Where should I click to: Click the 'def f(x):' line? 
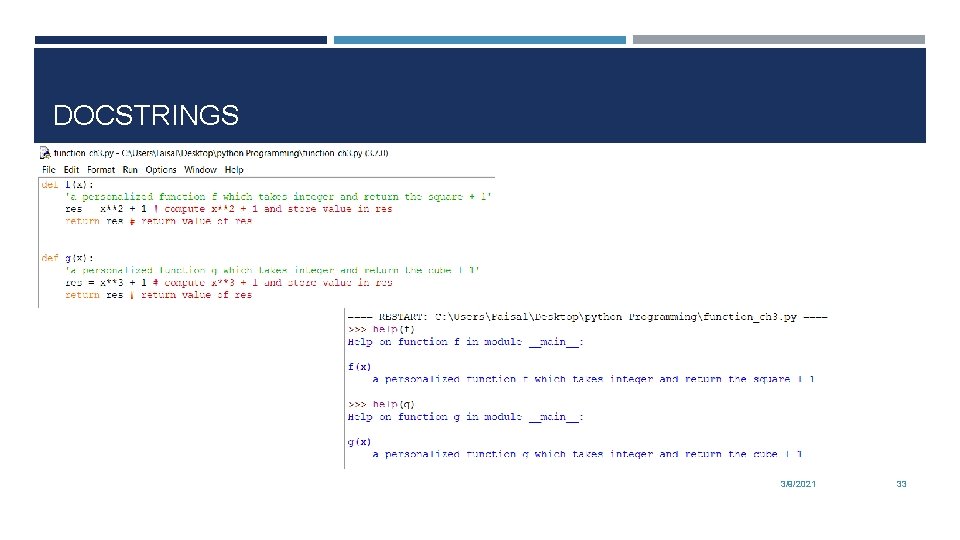(x=67, y=184)
